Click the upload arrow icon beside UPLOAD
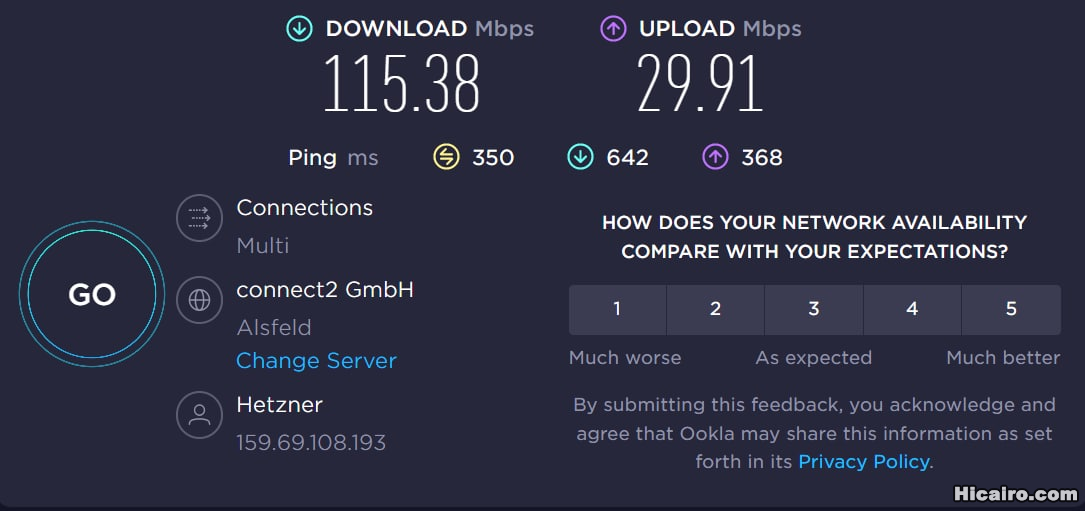The height and width of the screenshot is (511, 1085). pyautogui.click(x=613, y=29)
